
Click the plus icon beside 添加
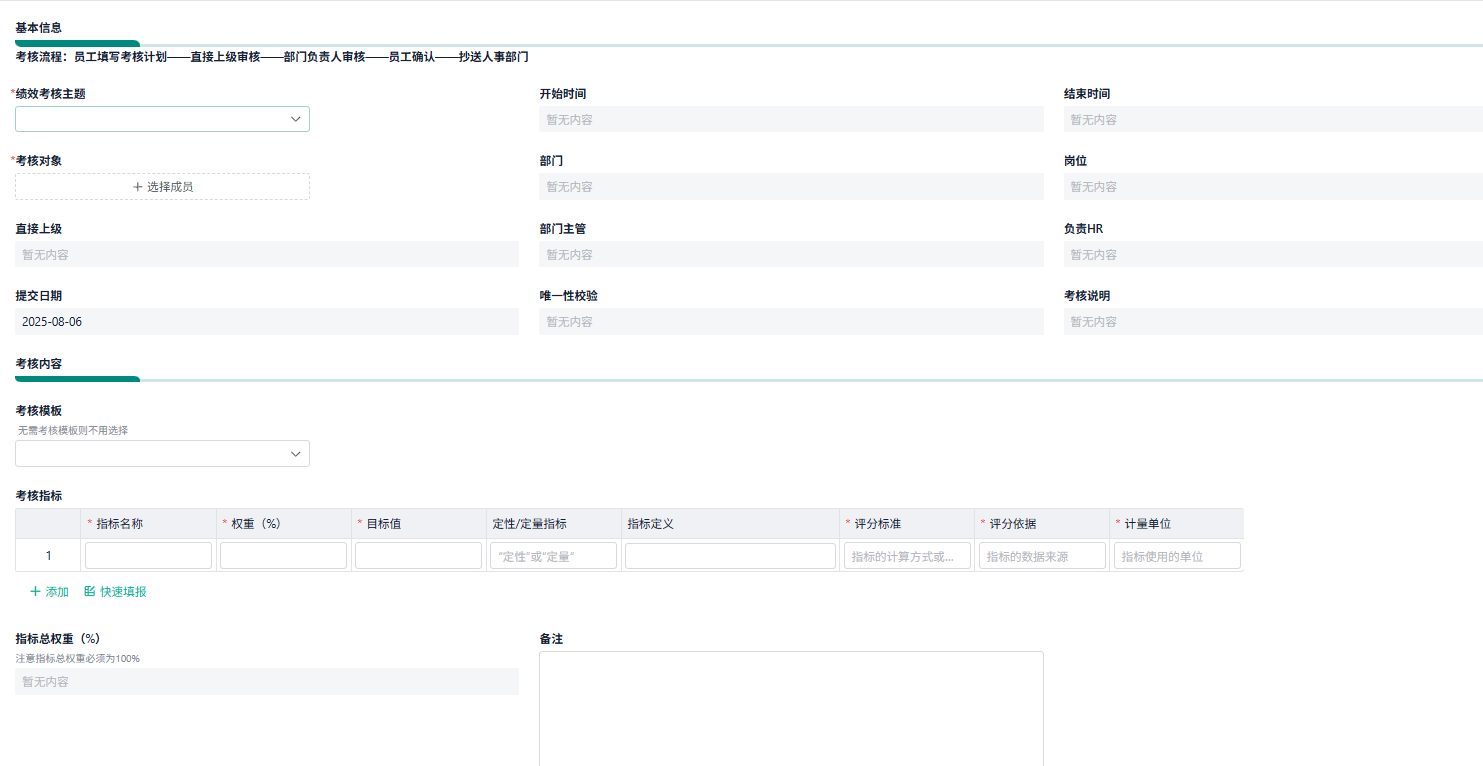point(35,592)
